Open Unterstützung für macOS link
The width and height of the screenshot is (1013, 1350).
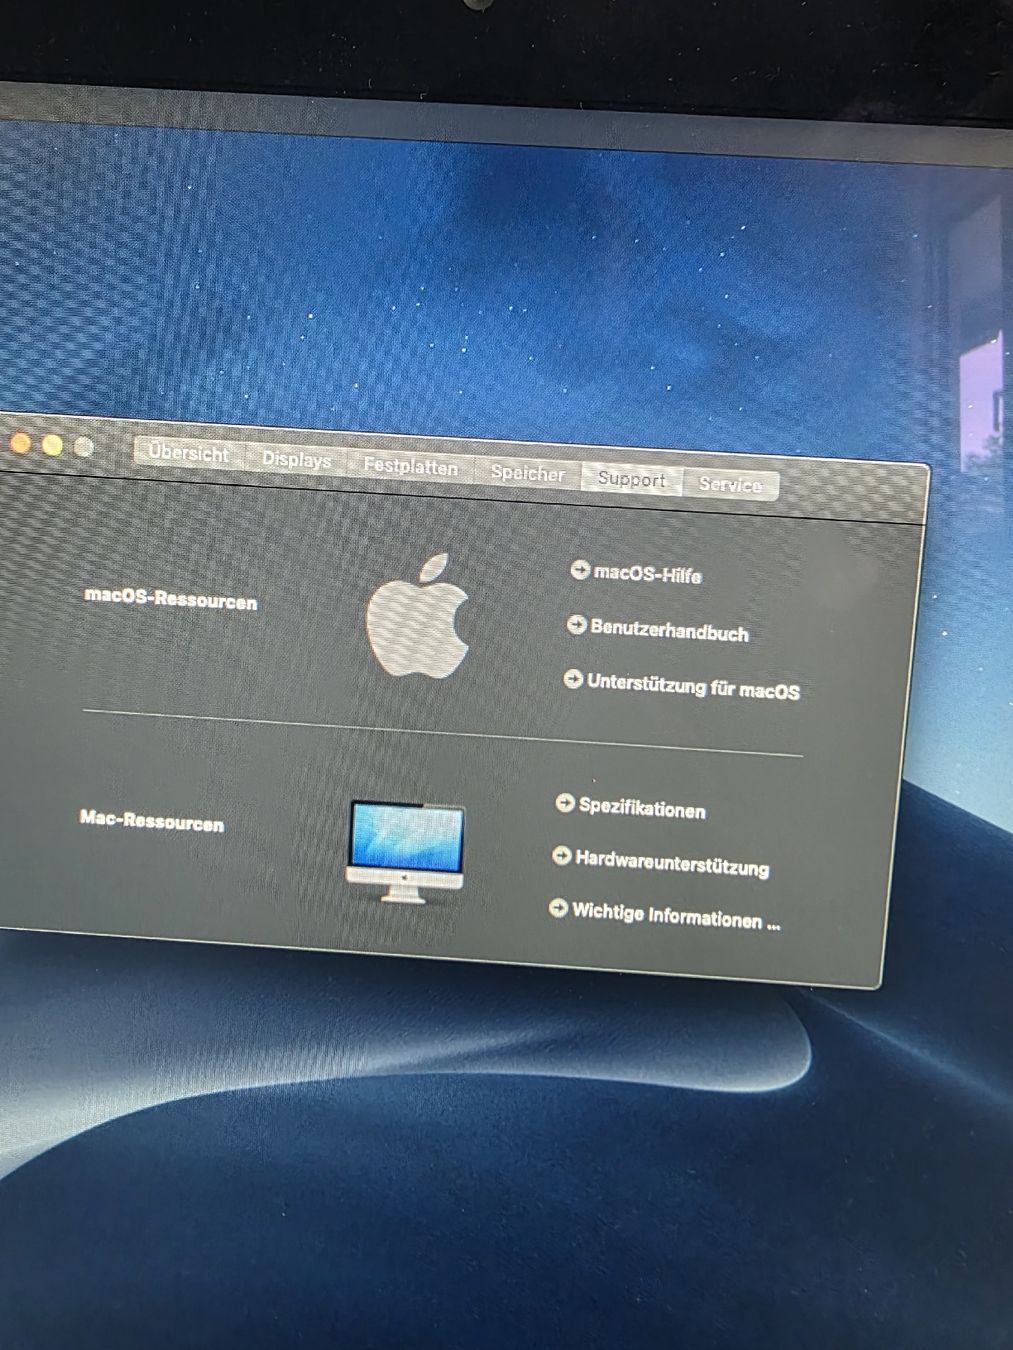click(693, 687)
